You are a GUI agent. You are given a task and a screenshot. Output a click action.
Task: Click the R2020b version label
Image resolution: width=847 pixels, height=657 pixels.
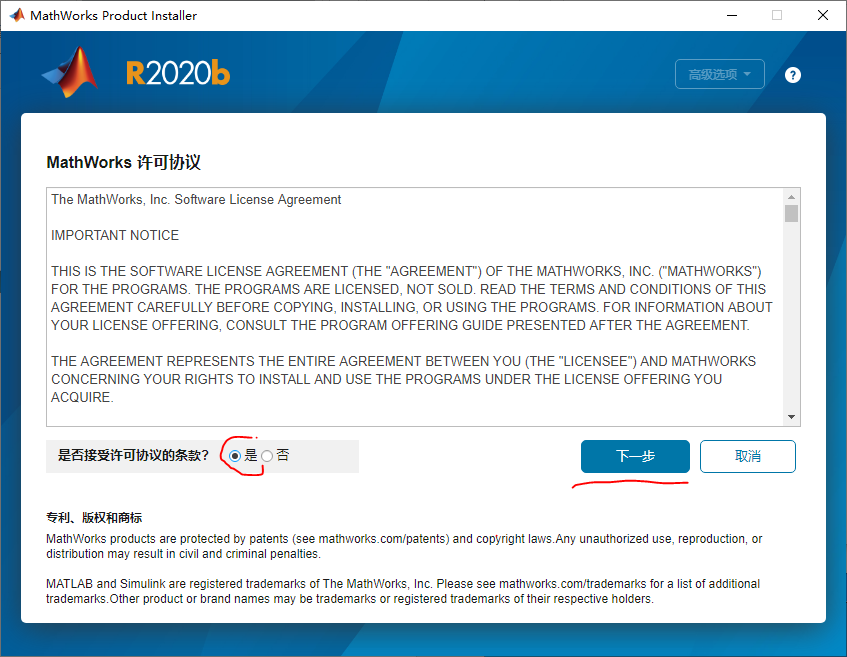pos(177,73)
